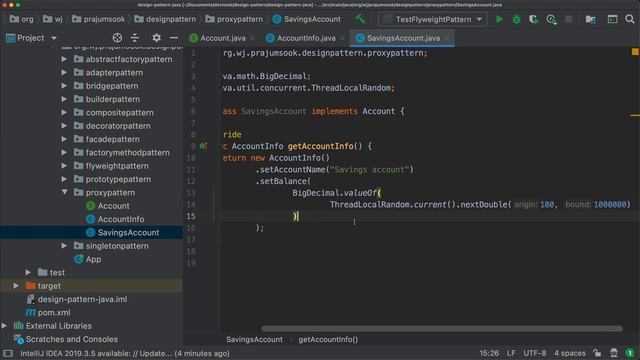Build project with the hammer icon
This screenshot has height=360, width=640.
point(360,19)
